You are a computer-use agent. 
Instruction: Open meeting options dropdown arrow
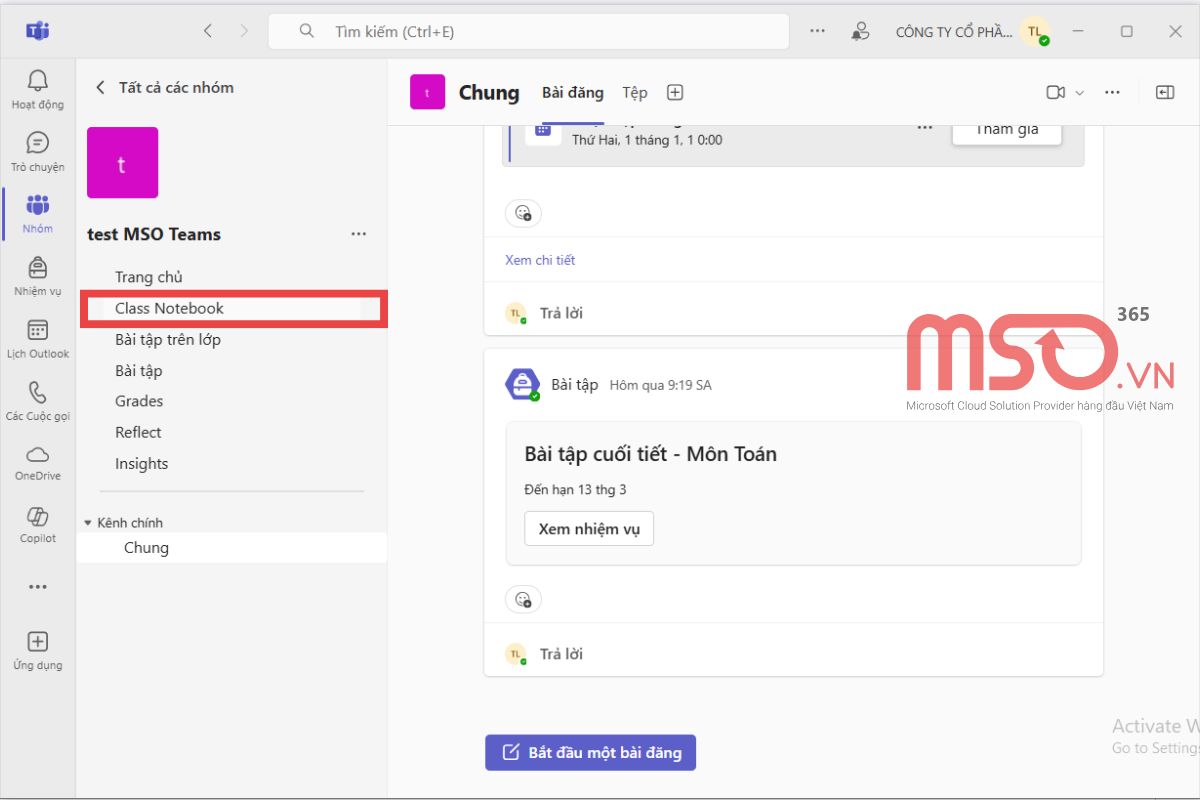pos(1079,92)
